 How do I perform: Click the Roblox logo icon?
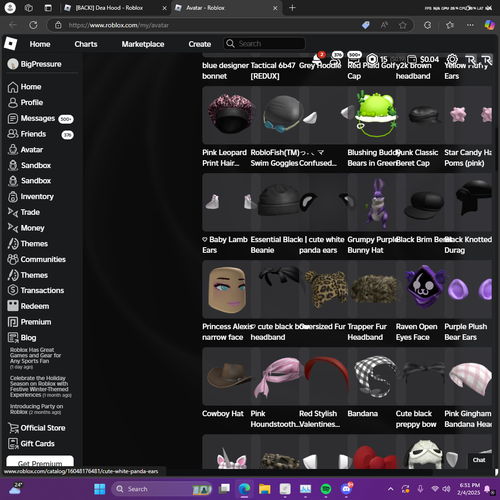pyautogui.click(x=11, y=44)
